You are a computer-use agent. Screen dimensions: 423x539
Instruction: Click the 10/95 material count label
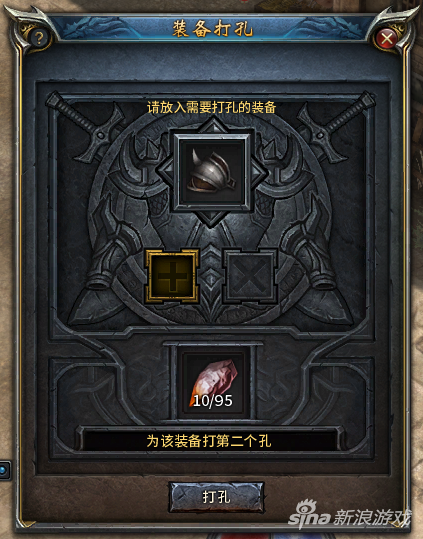[x=213, y=401]
